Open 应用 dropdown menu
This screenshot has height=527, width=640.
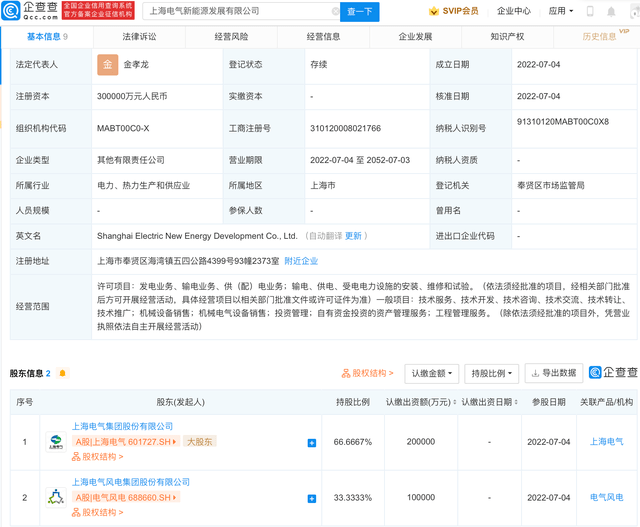(561, 11)
